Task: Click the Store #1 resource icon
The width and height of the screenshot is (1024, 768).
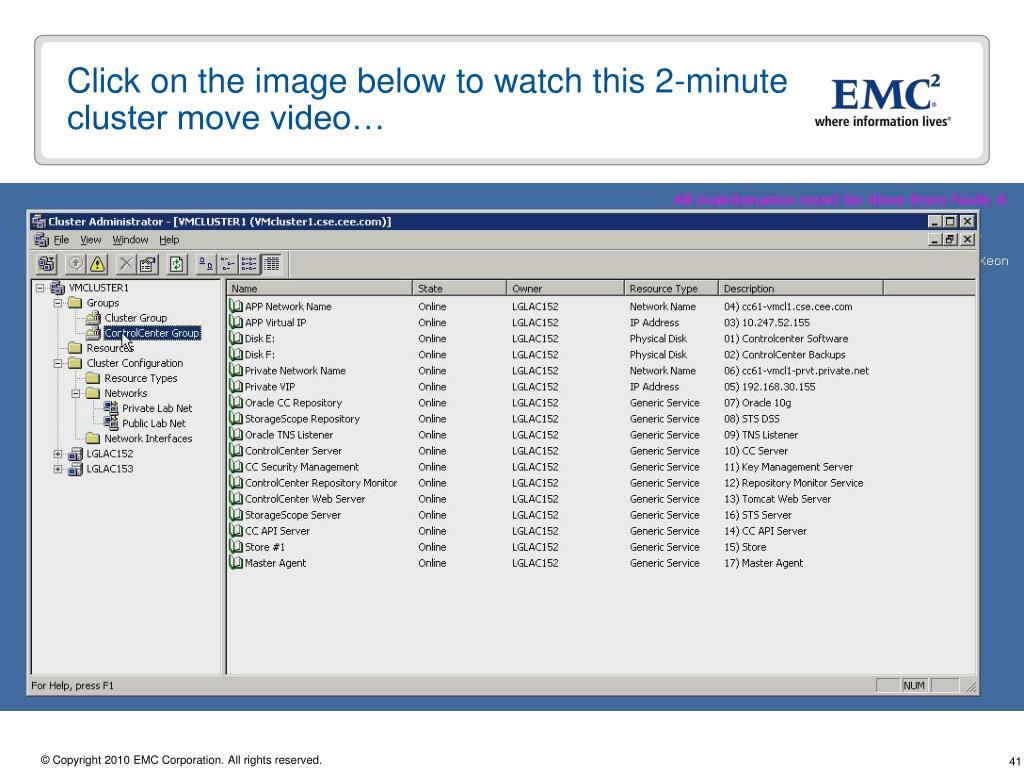Action: point(236,547)
